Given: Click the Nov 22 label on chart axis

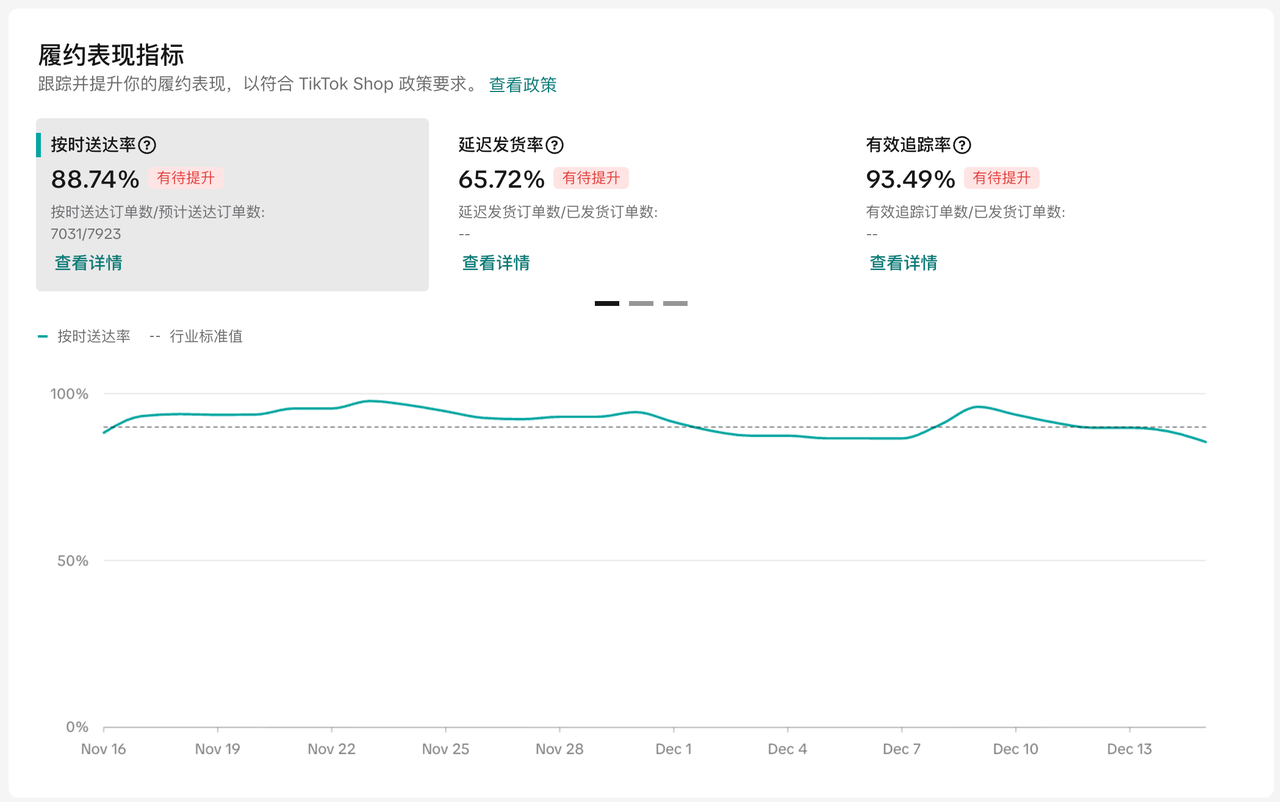Looking at the screenshot, I should [331, 749].
